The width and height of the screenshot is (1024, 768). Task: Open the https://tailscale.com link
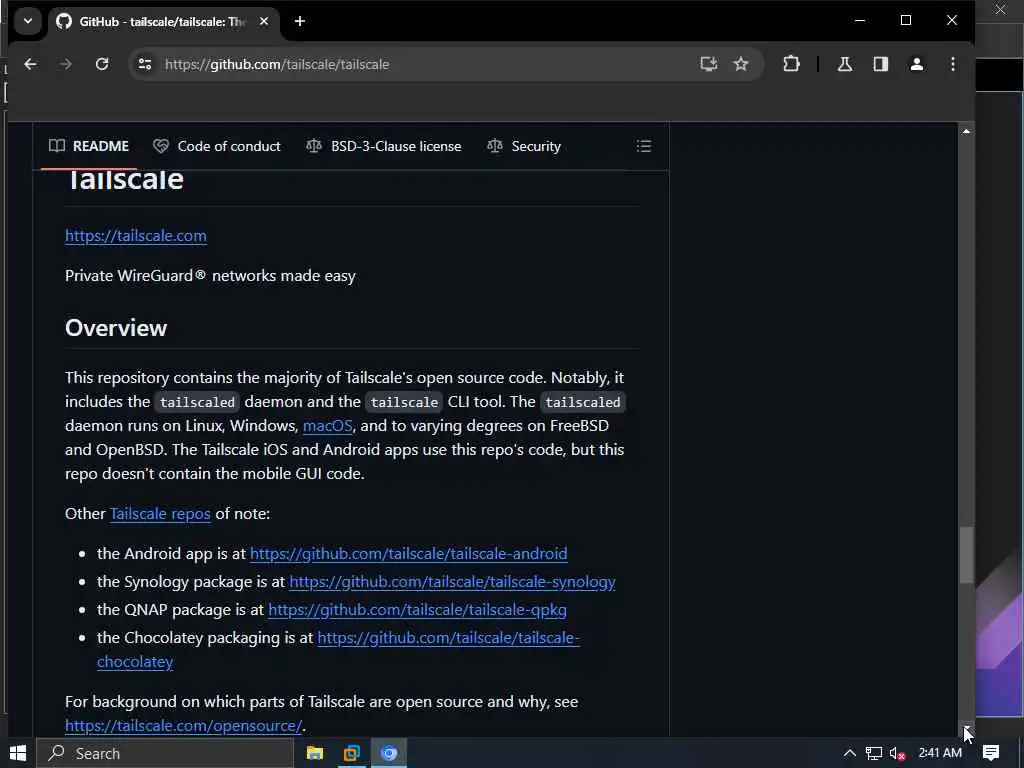tap(136, 236)
